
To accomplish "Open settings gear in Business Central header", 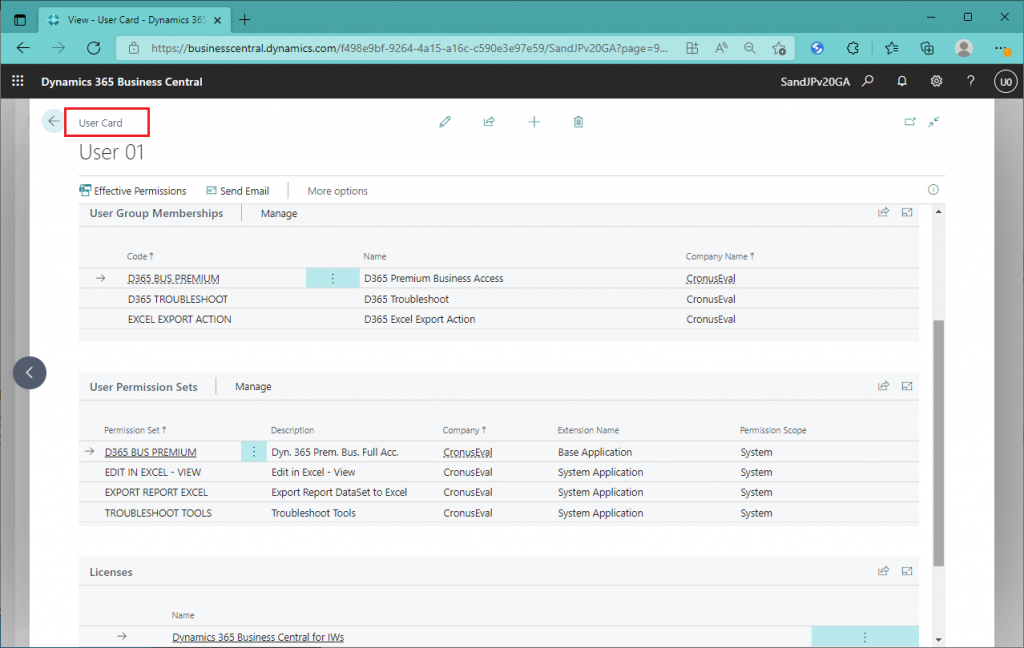I will click(936, 81).
